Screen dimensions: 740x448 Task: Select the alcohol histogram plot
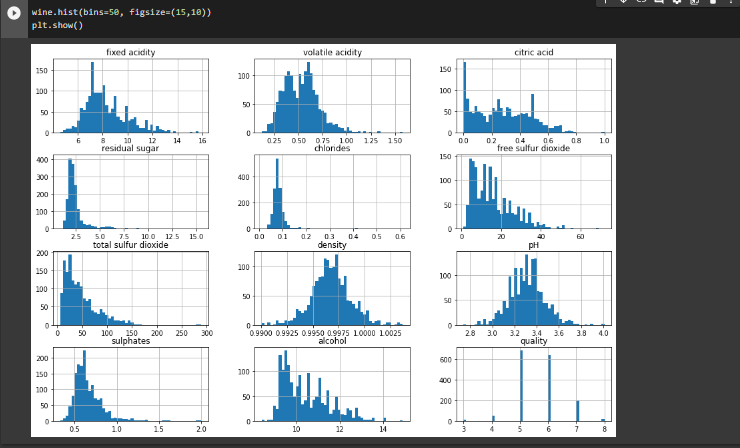(x=332, y=385)
